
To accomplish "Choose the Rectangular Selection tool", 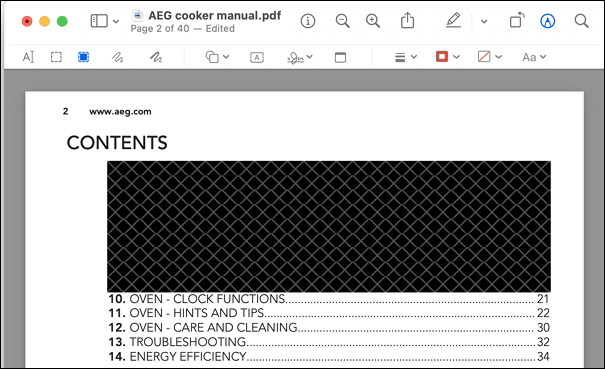I will pyautogui.click(x=56, y=57).
